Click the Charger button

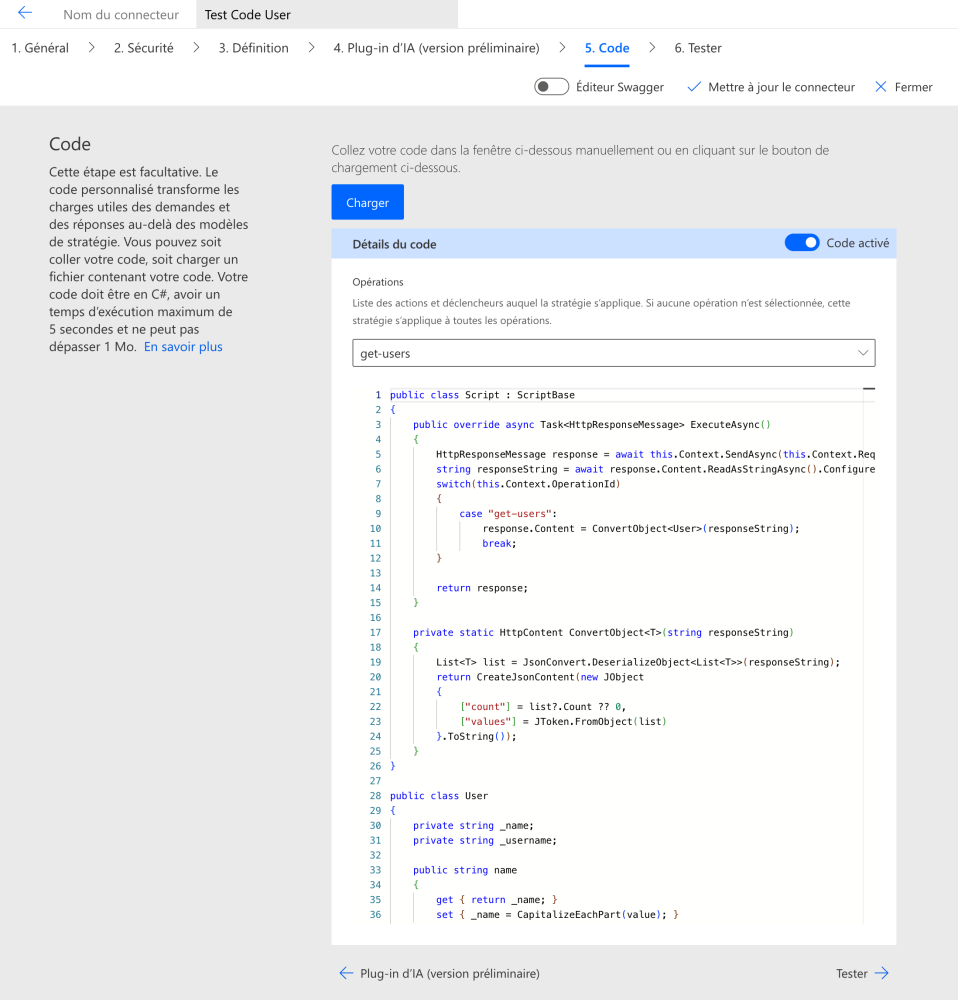point(367,202)
